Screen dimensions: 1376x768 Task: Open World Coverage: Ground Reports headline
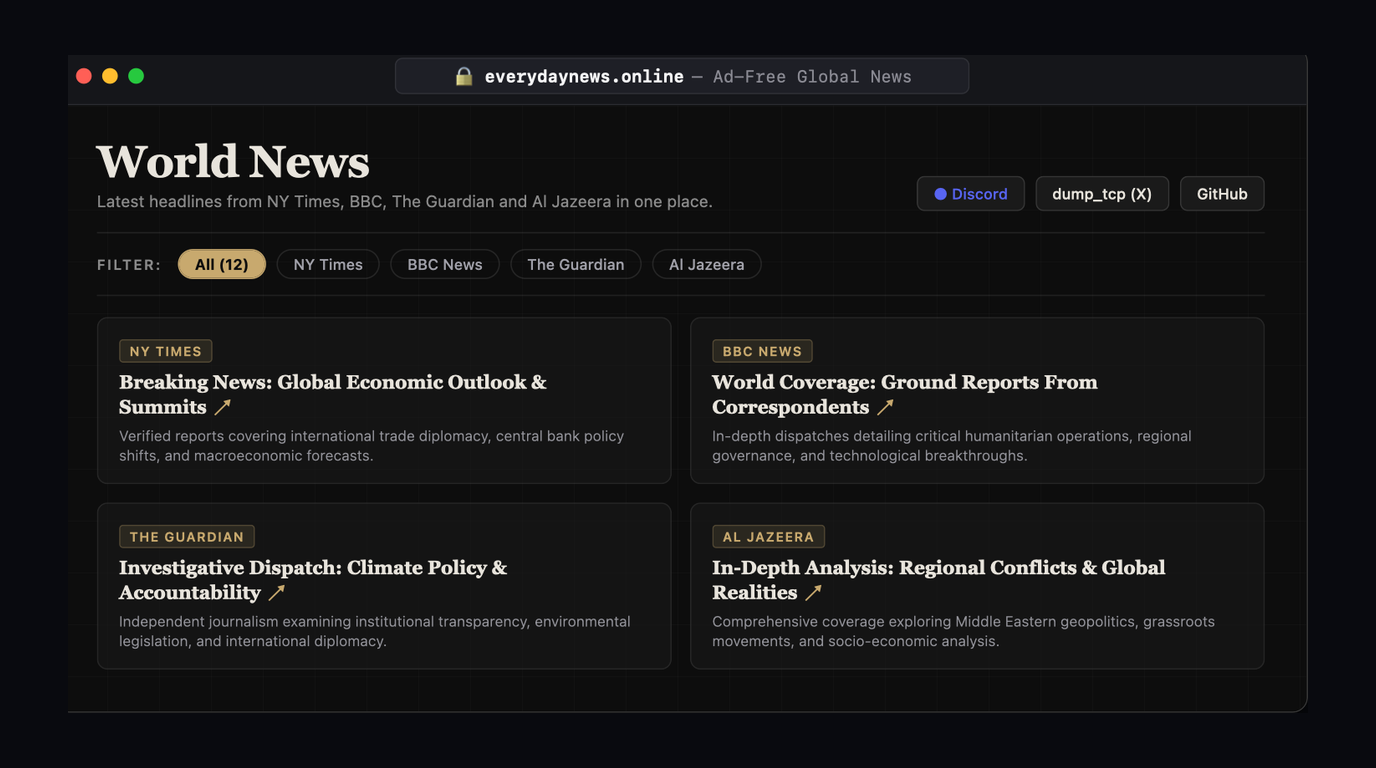pyautogui.click(x=905, y=394)
